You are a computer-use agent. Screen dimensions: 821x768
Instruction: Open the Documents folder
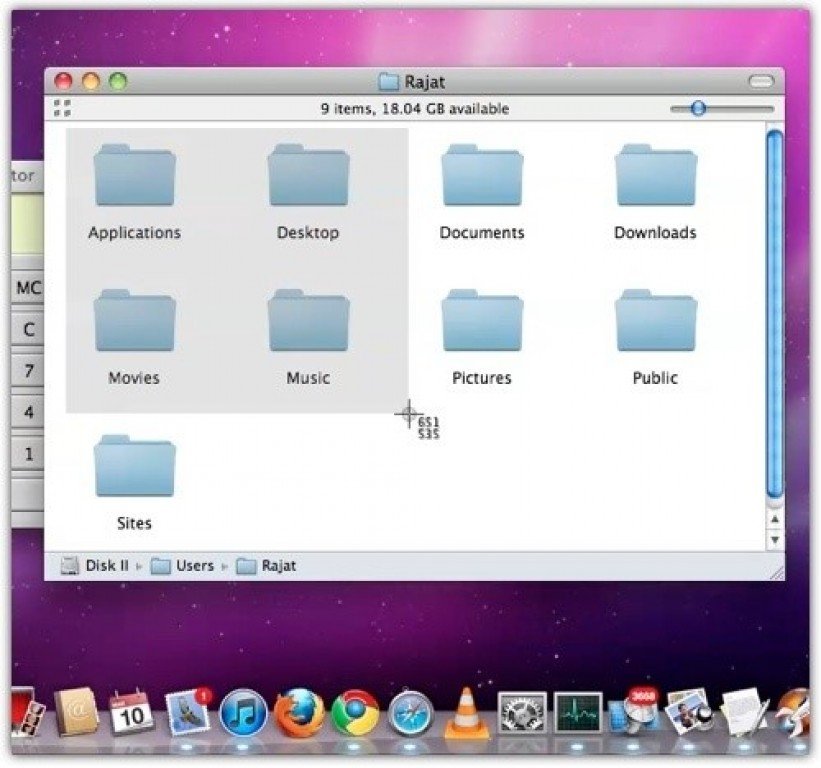point(482,177)
